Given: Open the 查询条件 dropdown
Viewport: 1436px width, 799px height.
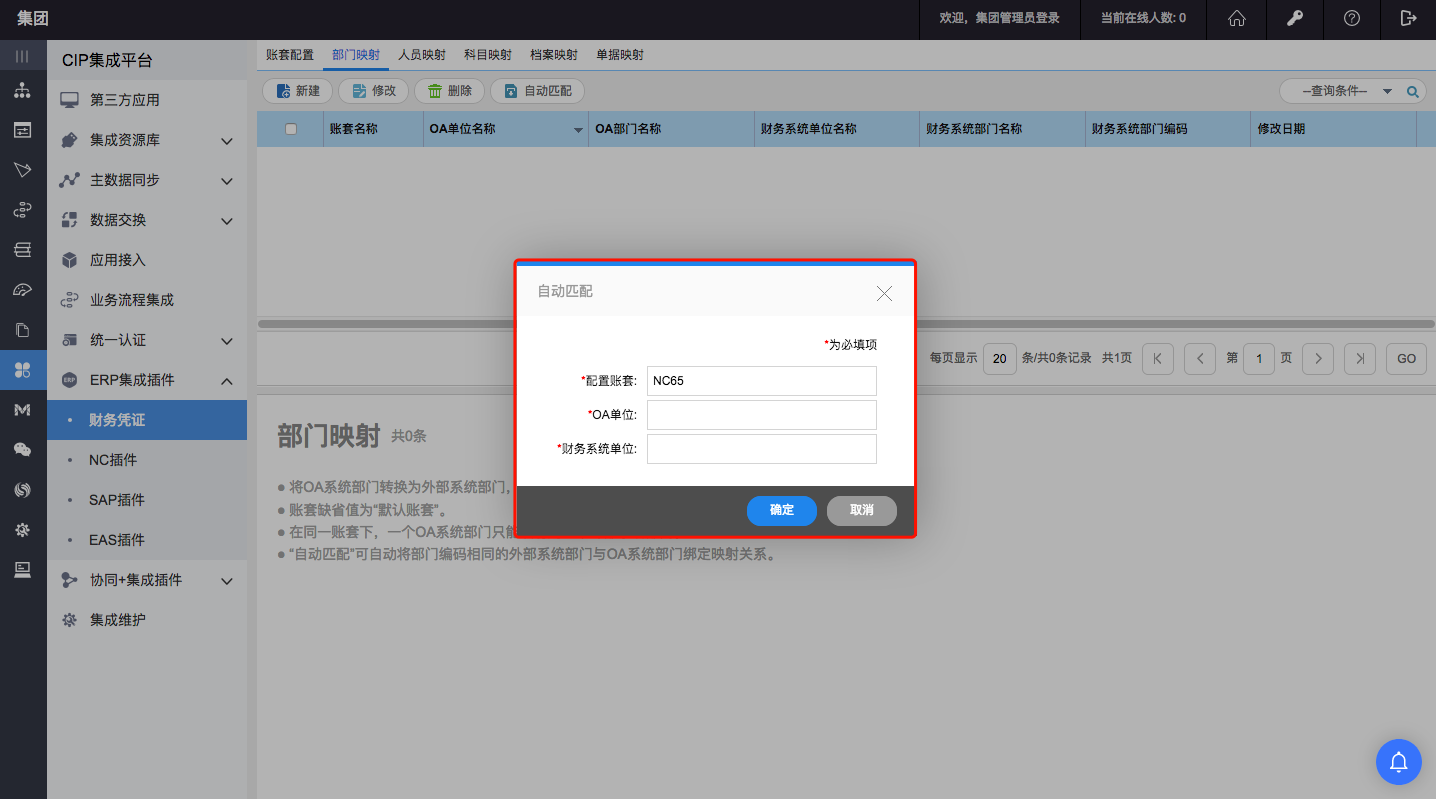Looking at the screenshot, I should (x=1387, y=91).
